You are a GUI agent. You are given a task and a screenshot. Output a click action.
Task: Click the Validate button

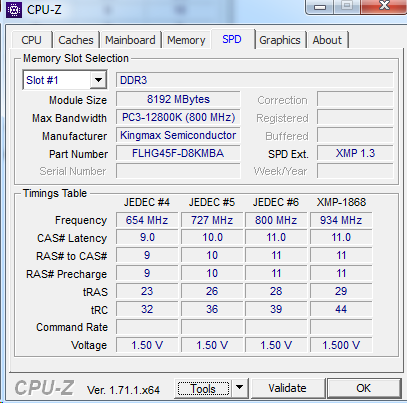(x=287, y=388)
